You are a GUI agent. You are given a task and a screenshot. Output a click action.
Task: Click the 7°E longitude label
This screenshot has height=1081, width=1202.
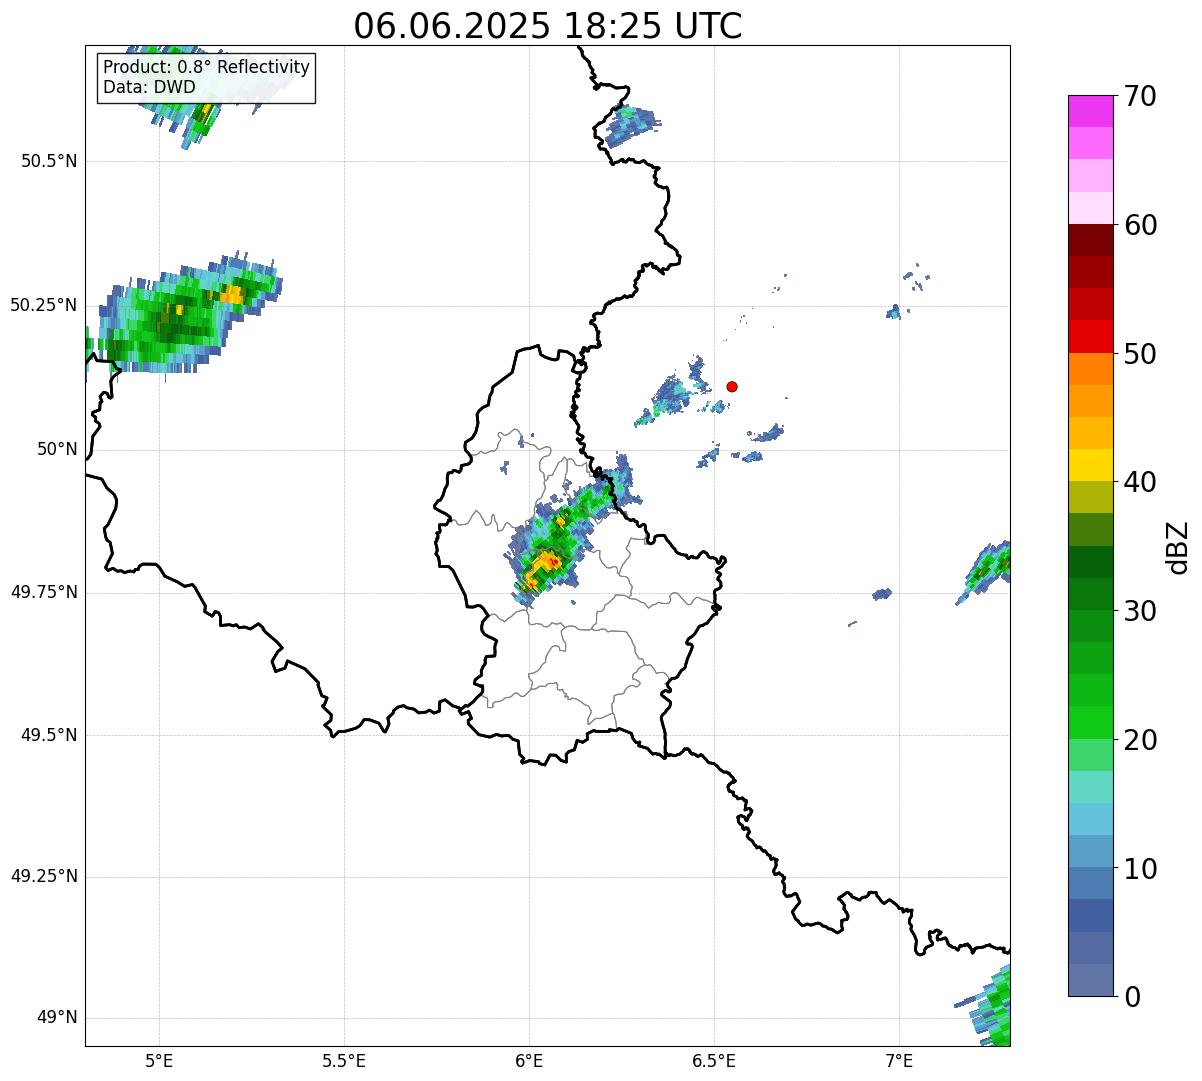899,1060
